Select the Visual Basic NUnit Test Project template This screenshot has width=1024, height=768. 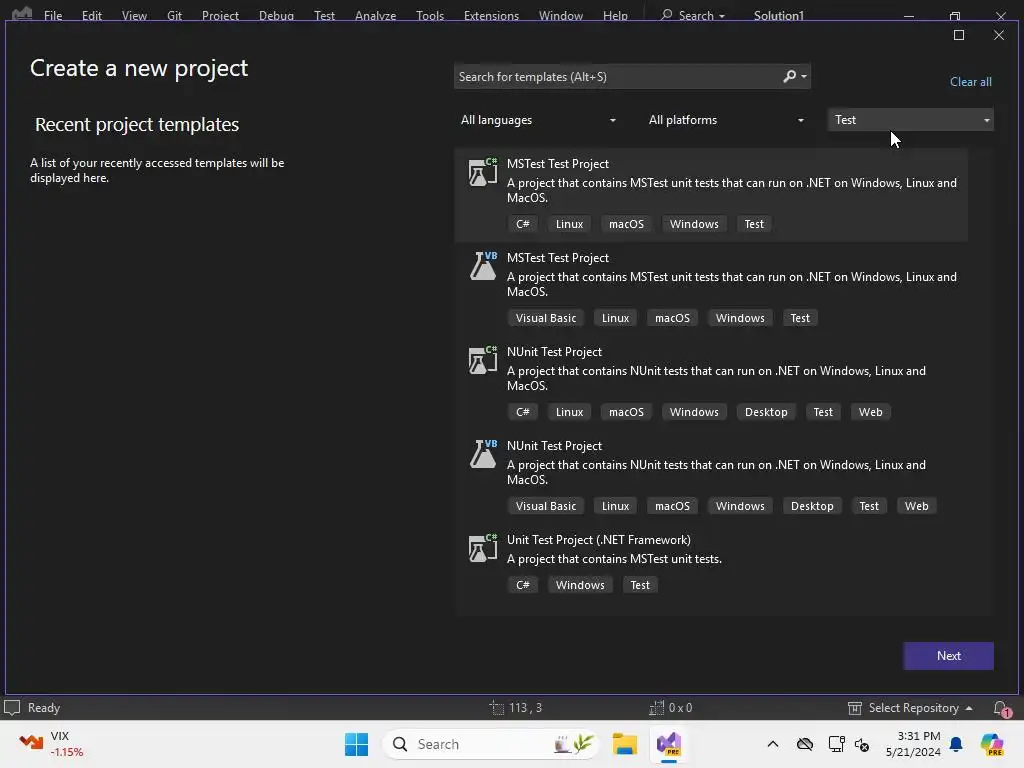(711, 476)
